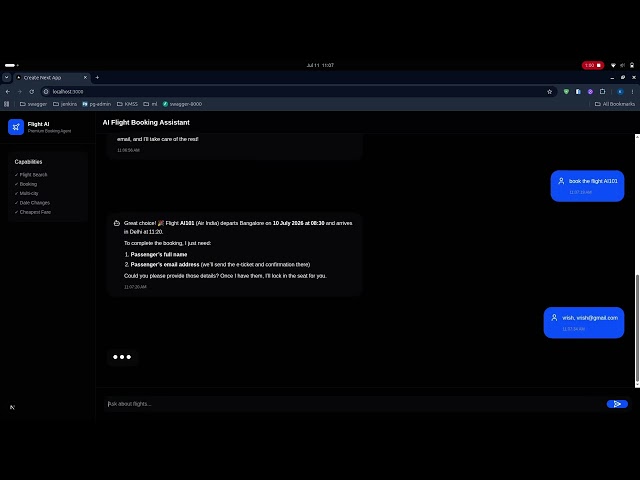Click the AI Flight Booking Assistant title
This screenshot has width=640, height=480.
point(146,122)
